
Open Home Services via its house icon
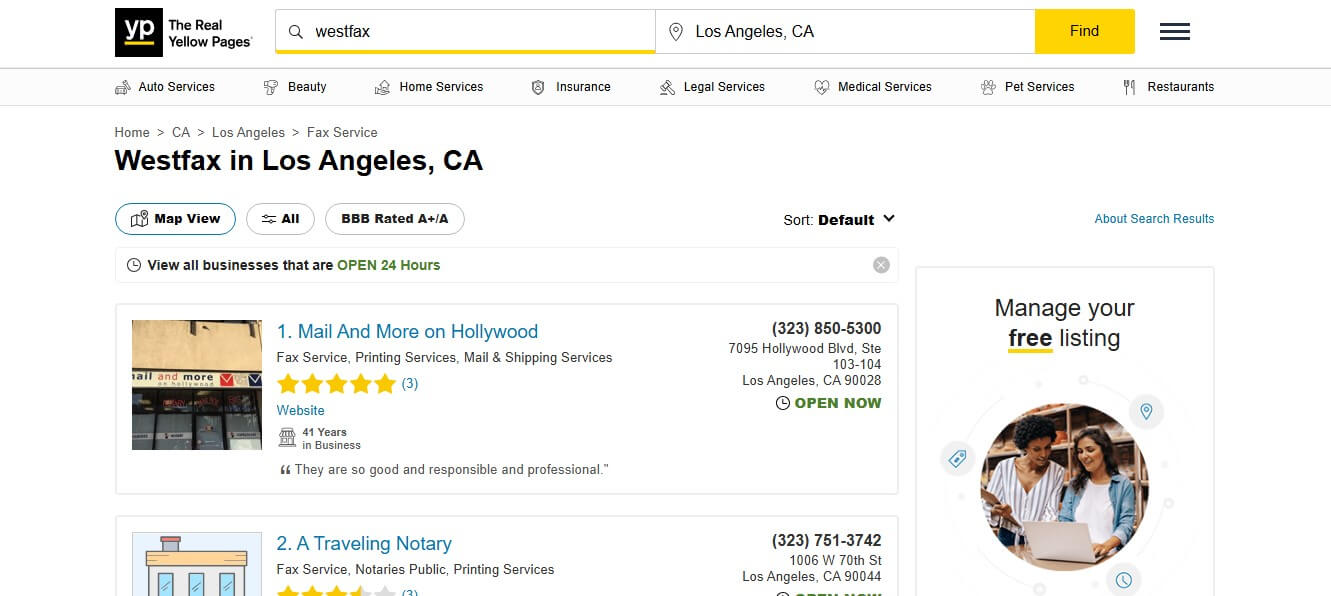coord(381,87)
